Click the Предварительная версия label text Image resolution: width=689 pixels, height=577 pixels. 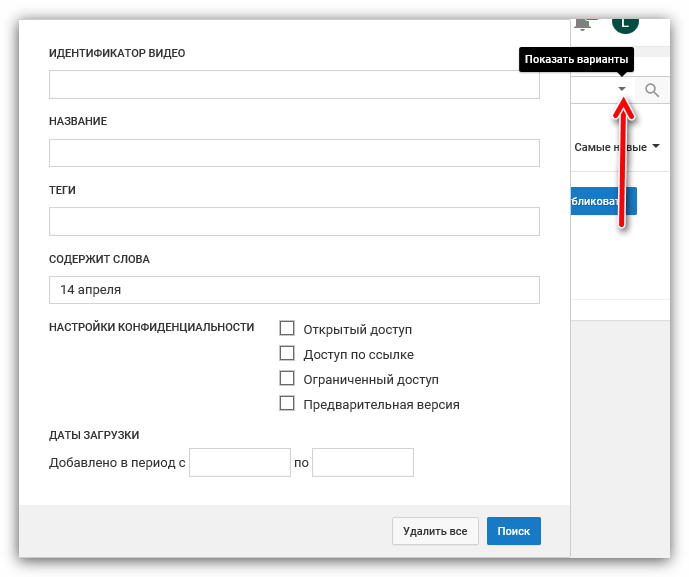tap(381, 405)
